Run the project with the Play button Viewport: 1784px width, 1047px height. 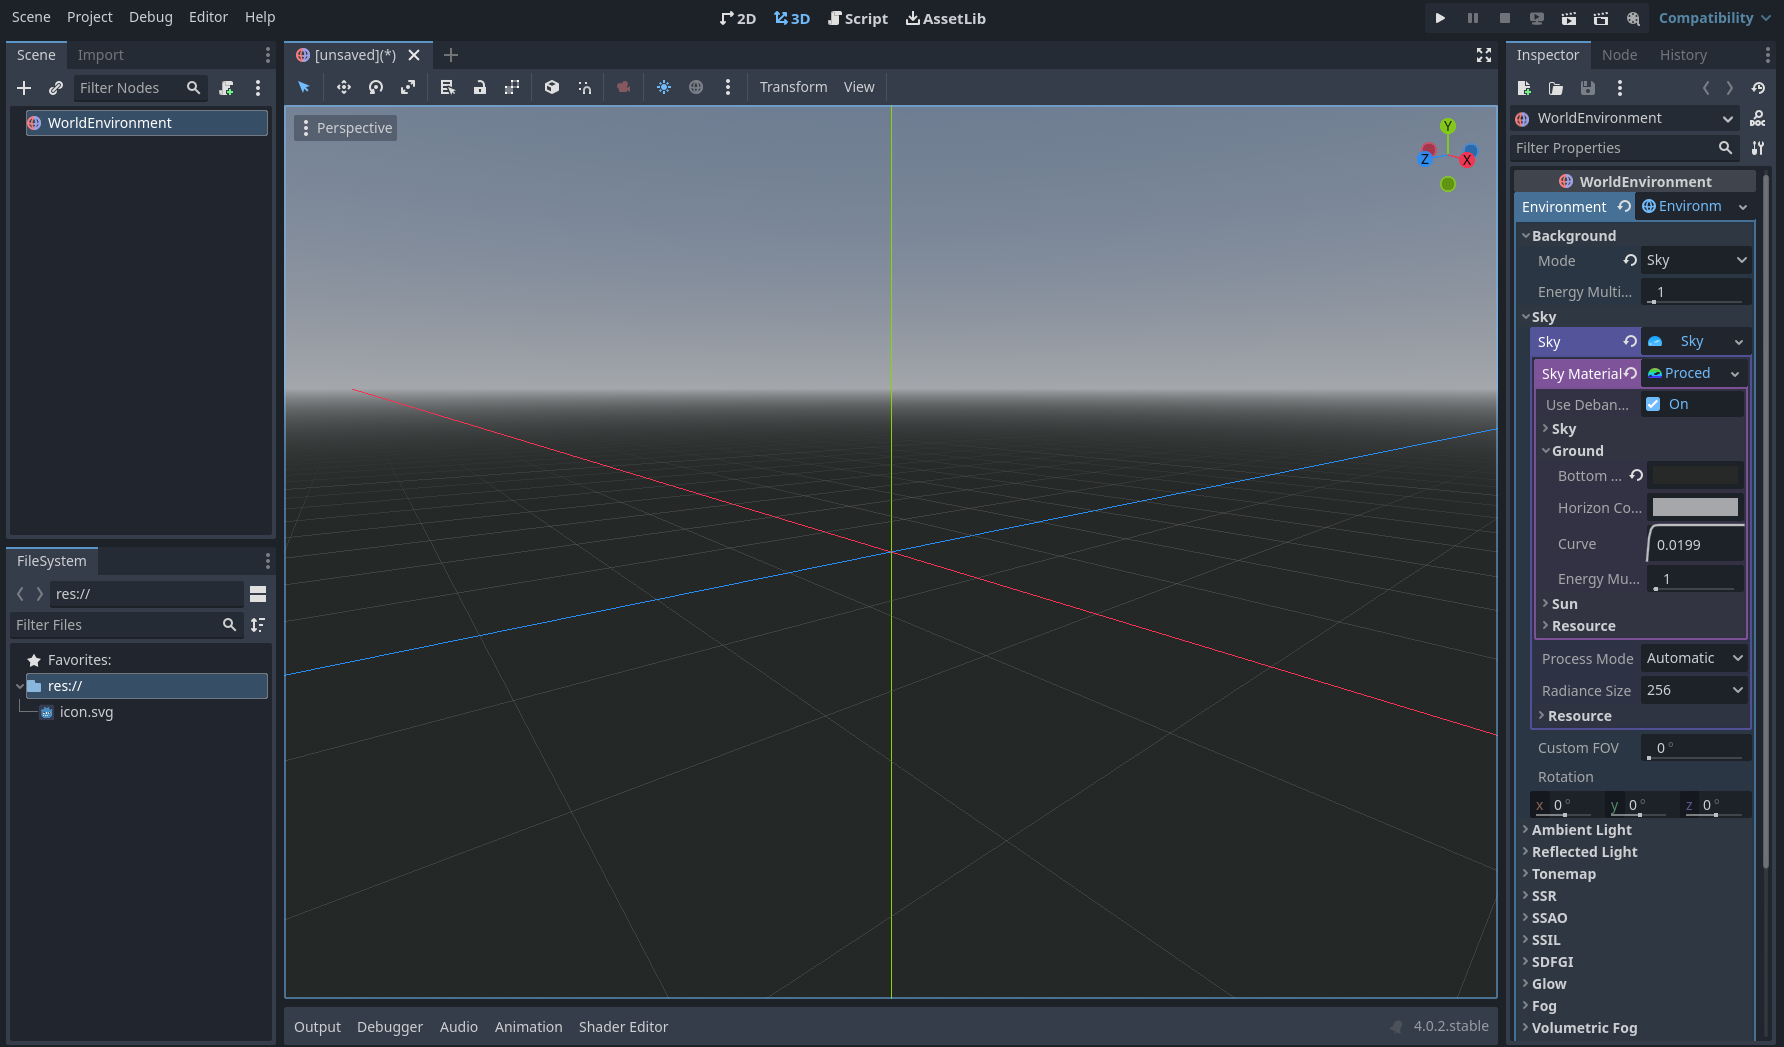point(1440,18)
